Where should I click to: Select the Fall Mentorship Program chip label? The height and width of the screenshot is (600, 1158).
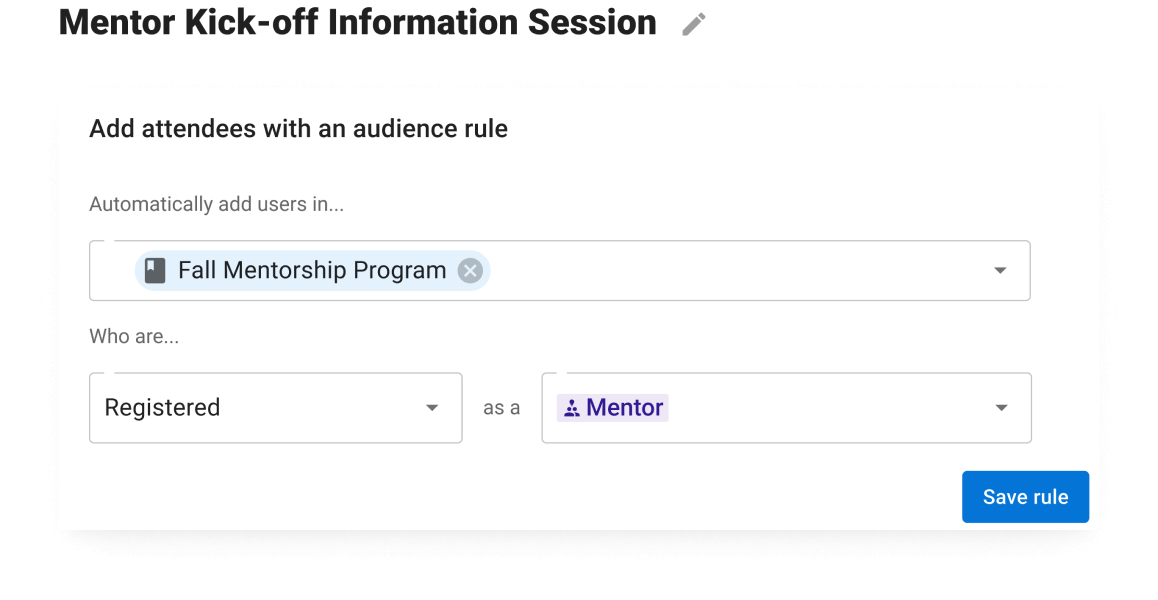pyautogui.click(x=312, y=270)
